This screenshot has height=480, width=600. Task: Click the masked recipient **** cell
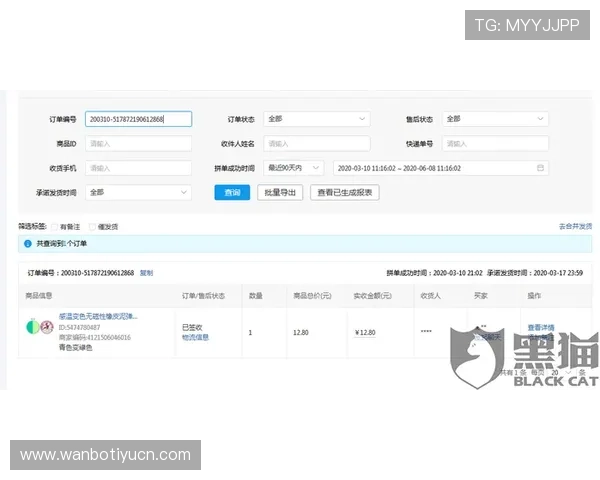(x=426, y=331)
